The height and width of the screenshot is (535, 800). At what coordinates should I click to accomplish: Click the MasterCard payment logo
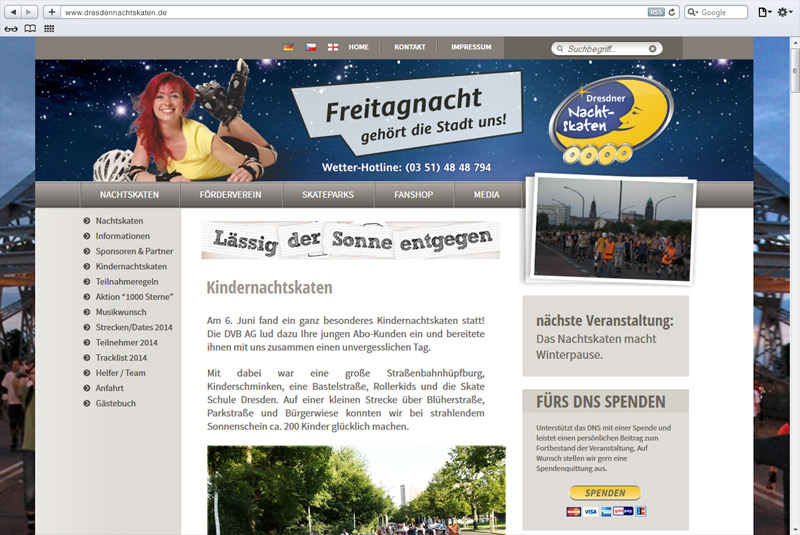[573, 512]
